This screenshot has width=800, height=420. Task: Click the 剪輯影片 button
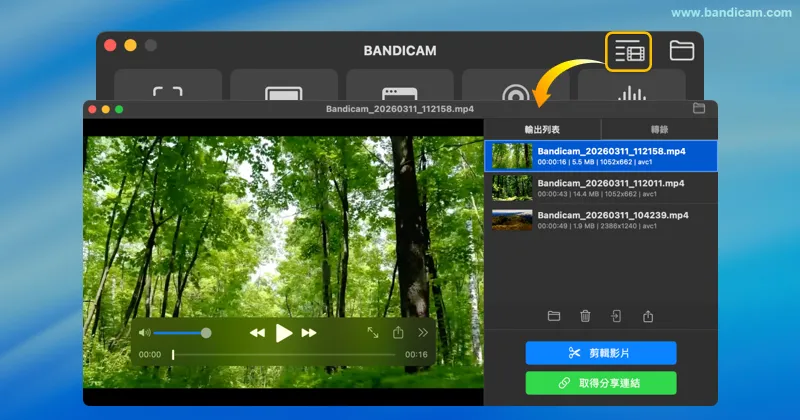[601, 353]
